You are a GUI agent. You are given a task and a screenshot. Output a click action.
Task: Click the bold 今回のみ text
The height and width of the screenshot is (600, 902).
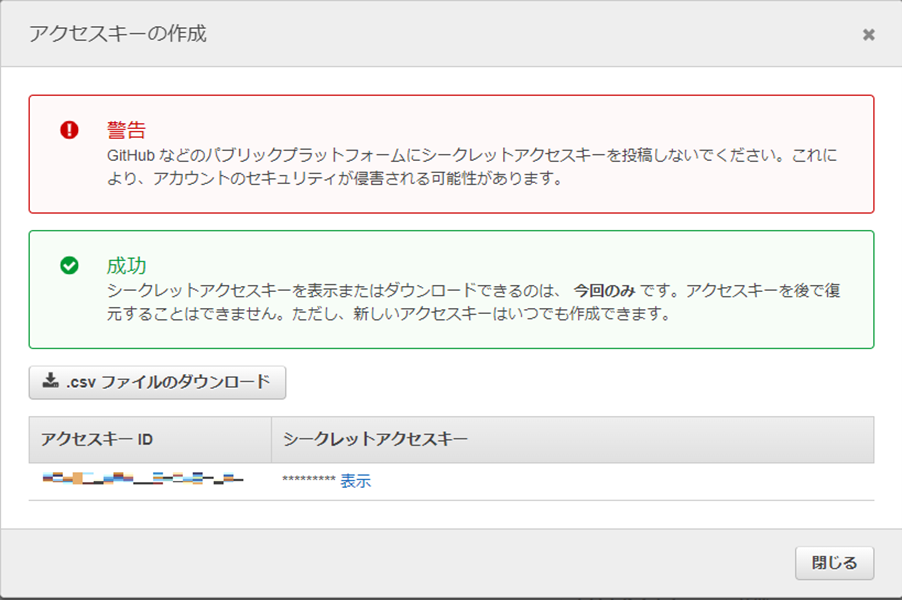[601, 291]
